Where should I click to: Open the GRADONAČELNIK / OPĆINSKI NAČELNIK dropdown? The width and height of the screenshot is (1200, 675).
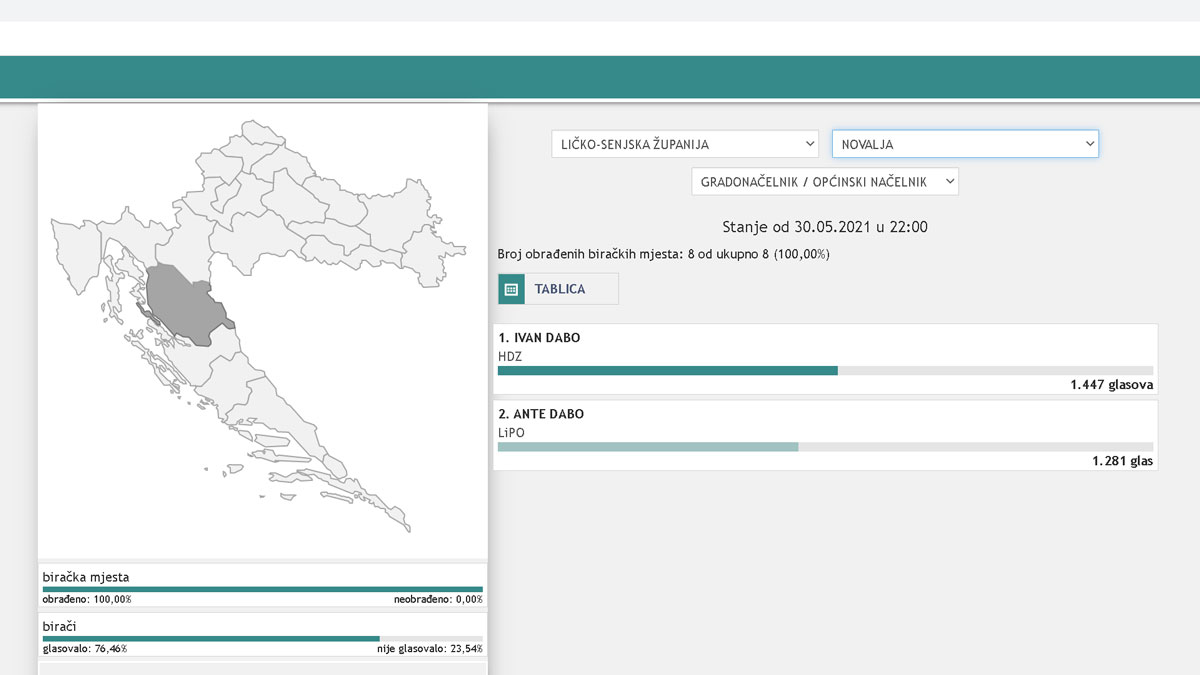(x=825, y=182)
